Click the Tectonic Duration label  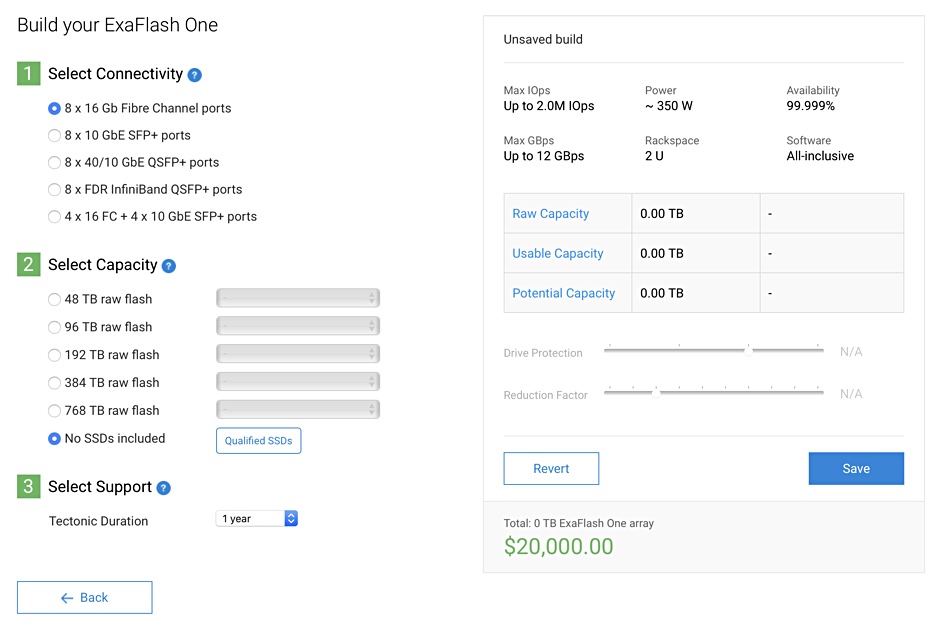pyautogui.click(x=99, y=522)
